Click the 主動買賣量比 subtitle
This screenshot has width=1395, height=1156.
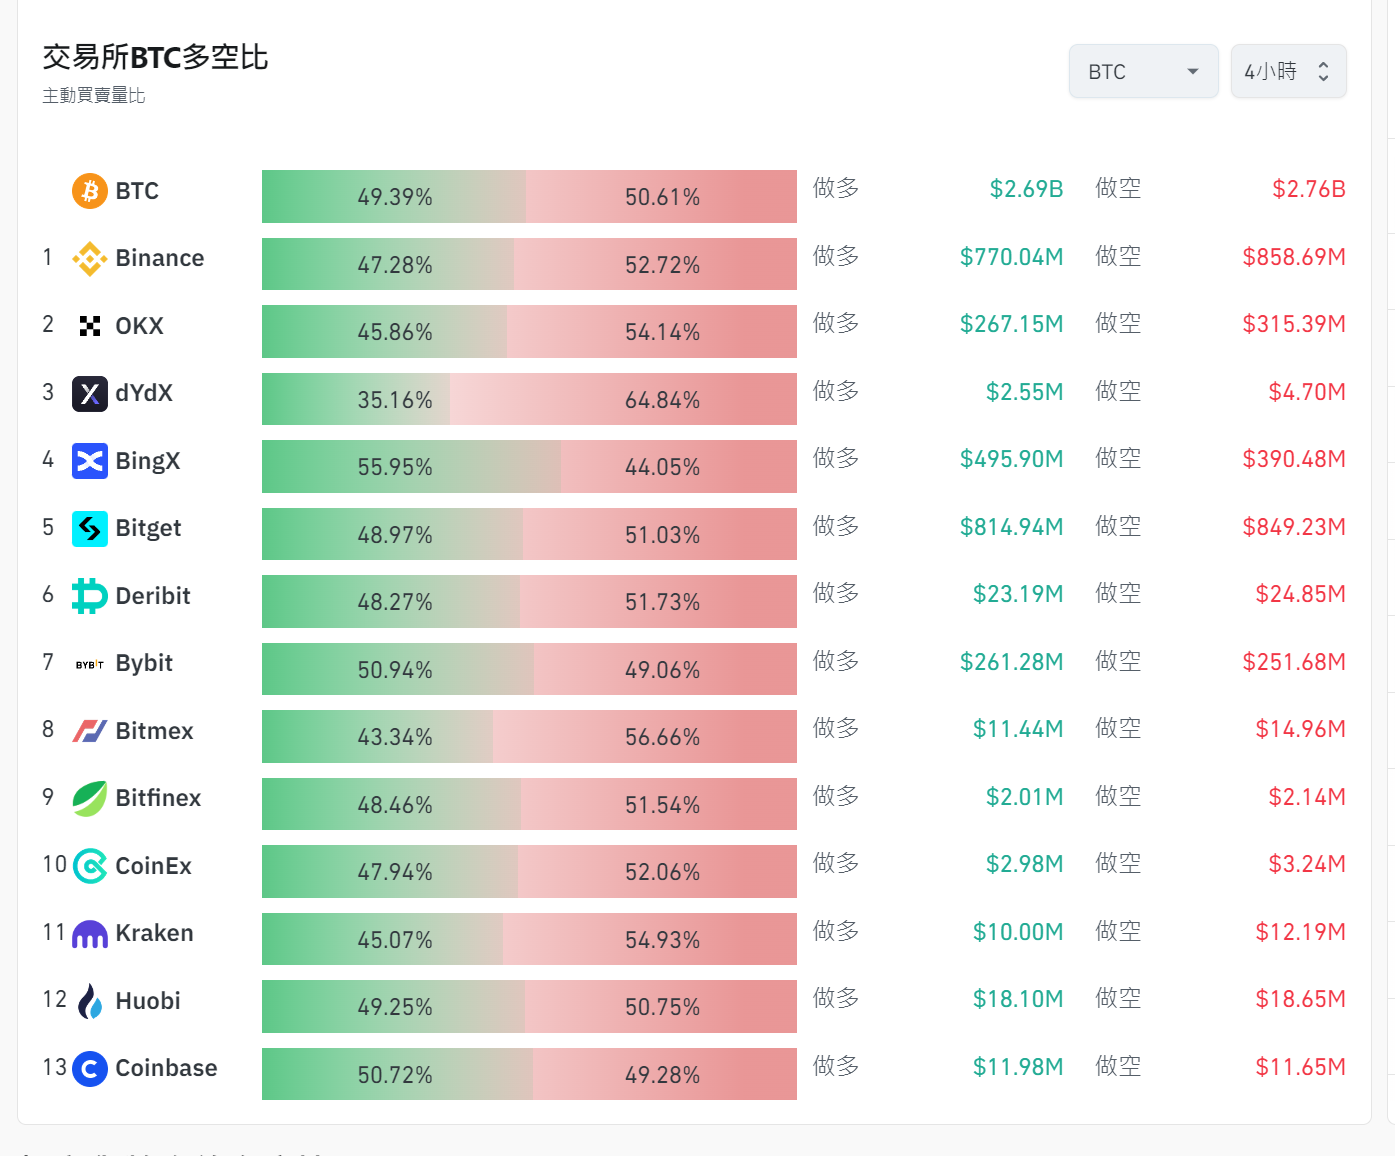pos(94,95)
